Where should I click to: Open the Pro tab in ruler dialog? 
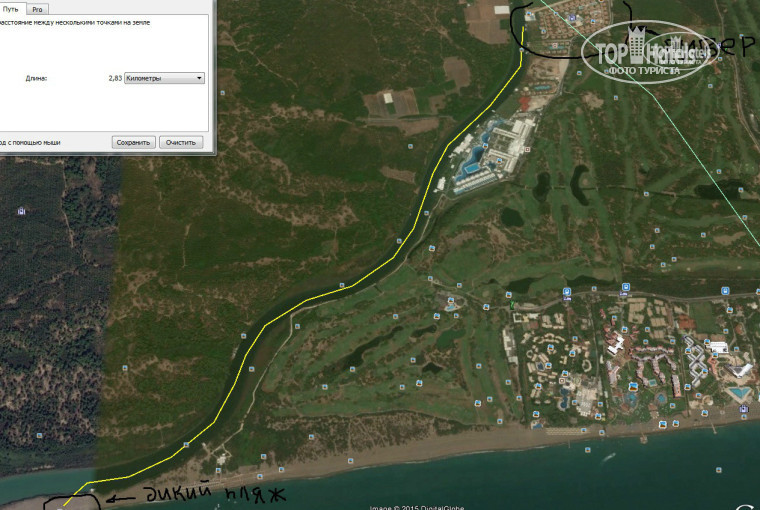(37, 9)
